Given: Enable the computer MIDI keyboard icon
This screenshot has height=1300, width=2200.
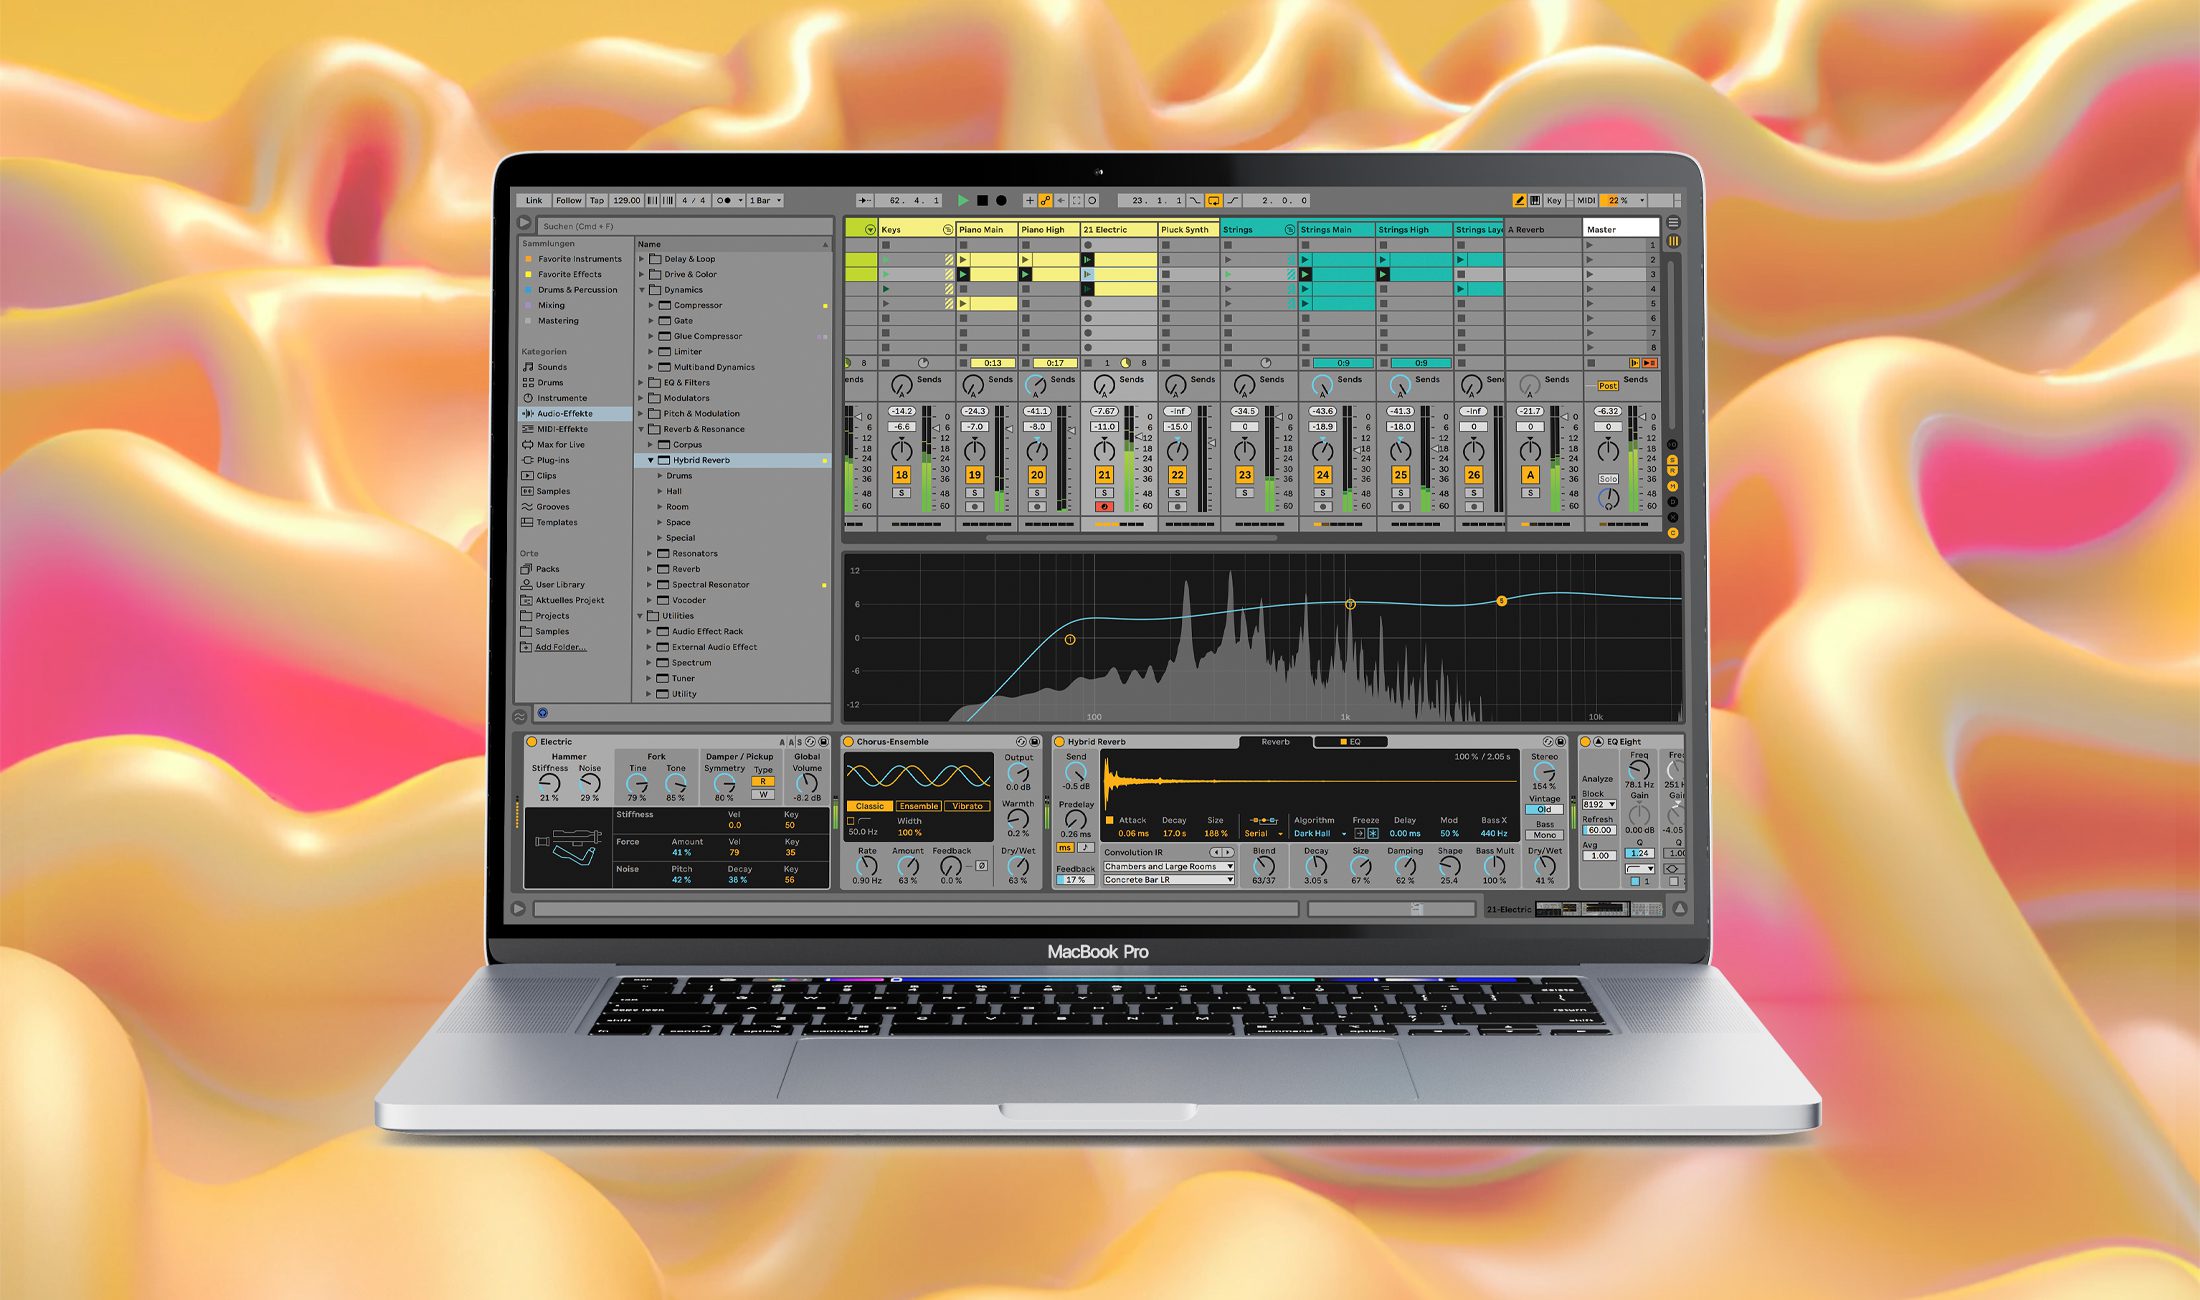Looking at the screenshot, I should 1537,200.
